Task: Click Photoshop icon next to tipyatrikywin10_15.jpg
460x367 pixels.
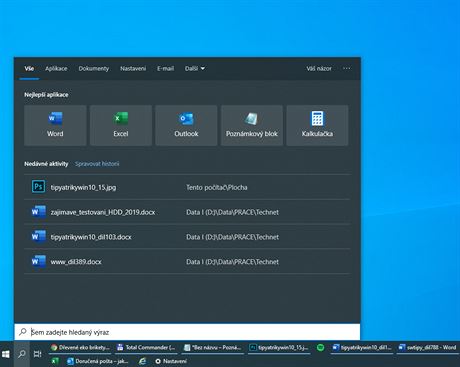Action: pyautogui.click(x=38, y=187)
